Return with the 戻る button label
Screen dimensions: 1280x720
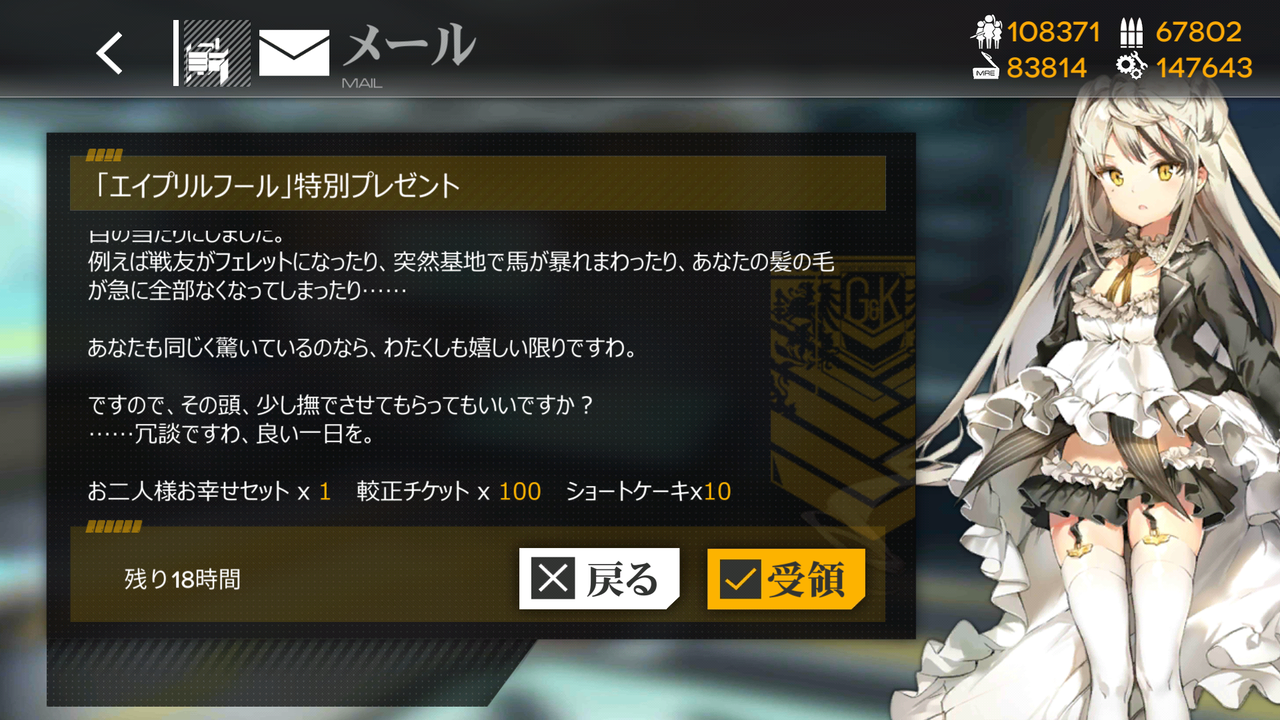[x=622, y=580]
